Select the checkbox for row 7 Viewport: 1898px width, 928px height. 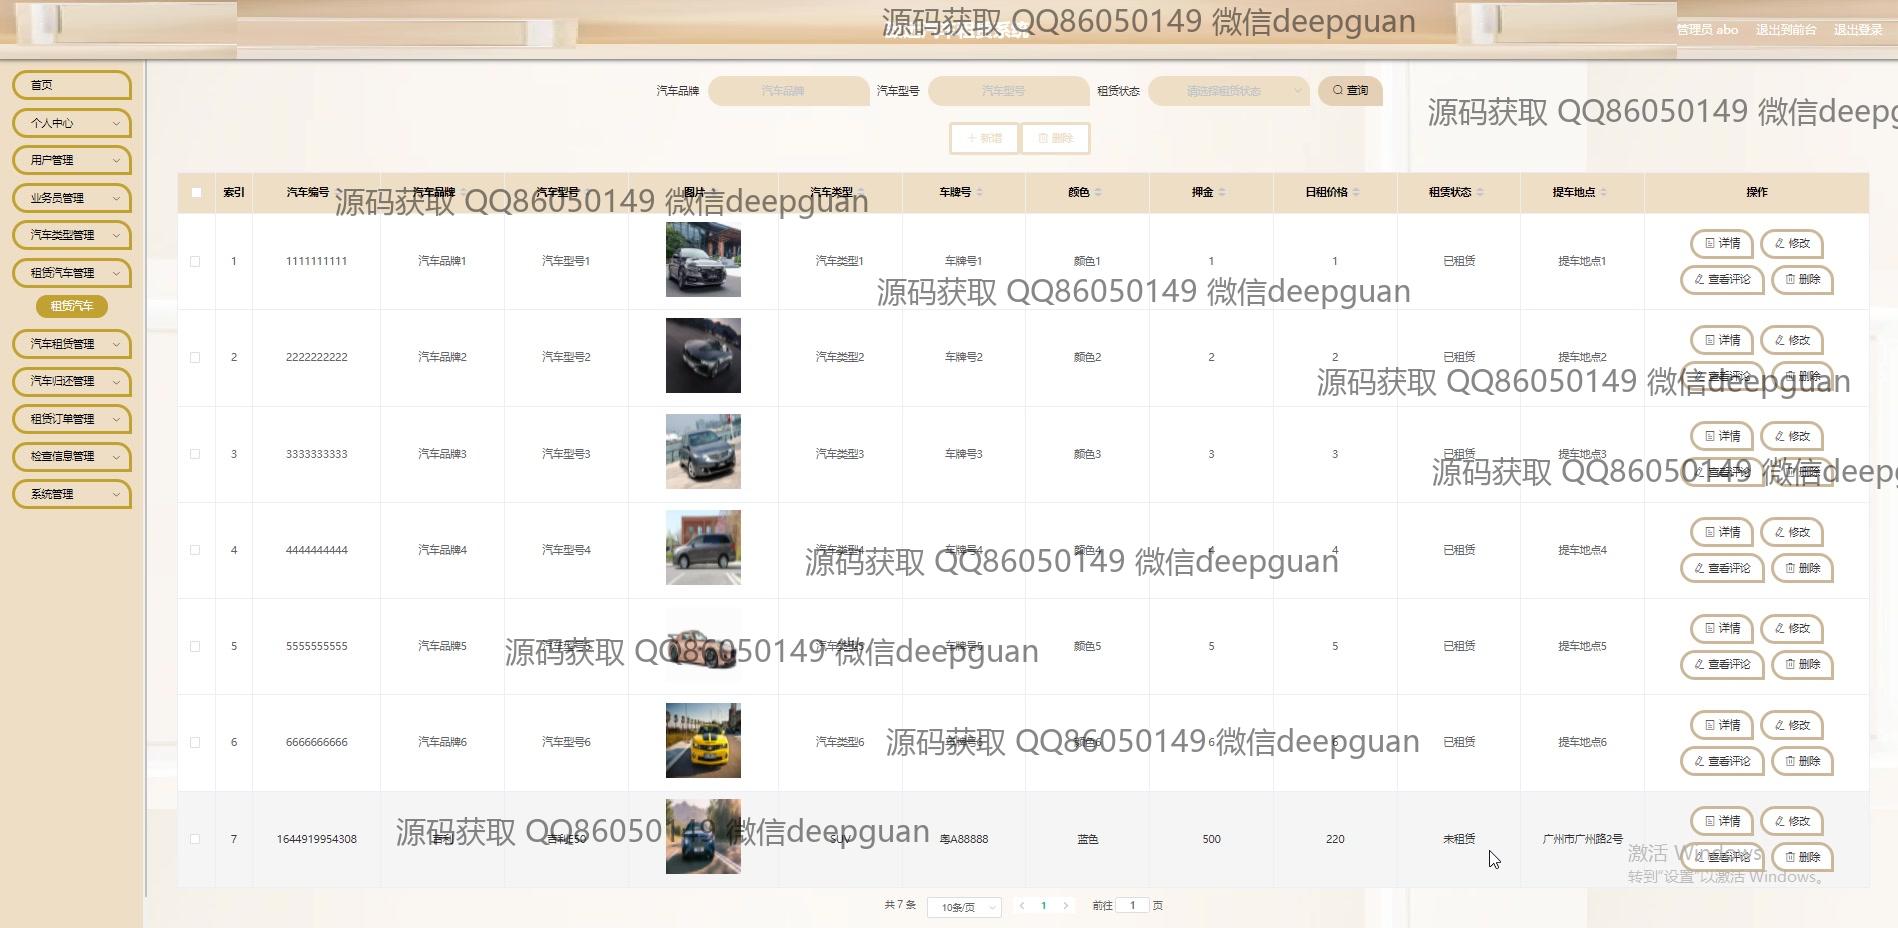195,839
